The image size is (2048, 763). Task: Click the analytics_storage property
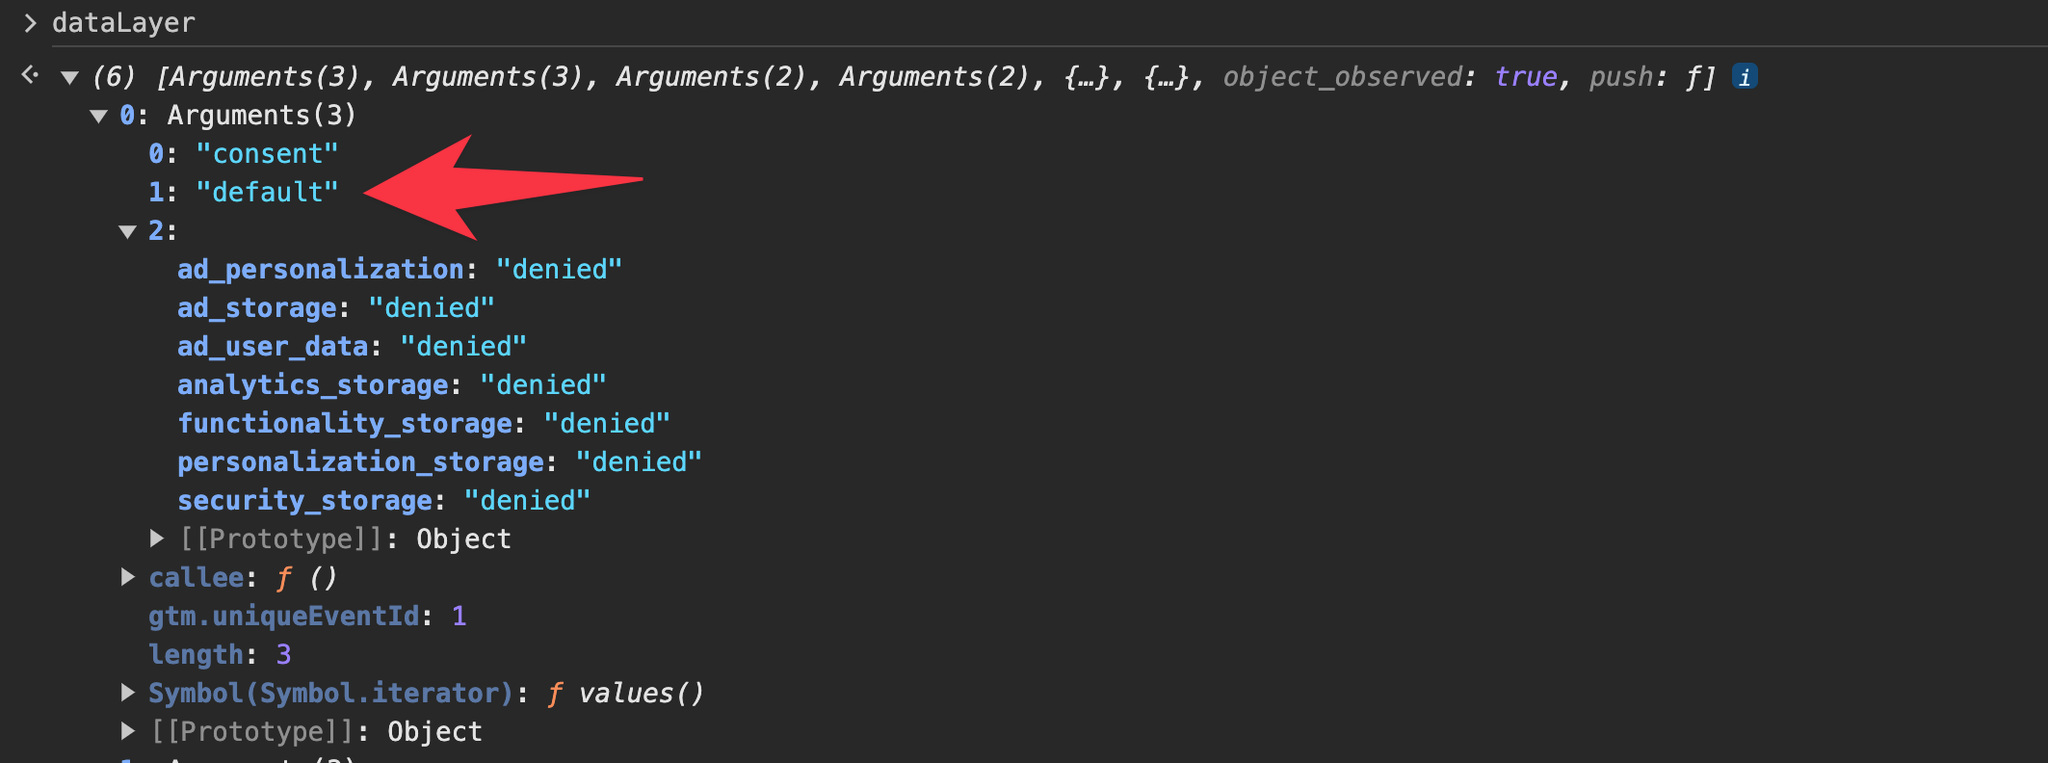[x=313, y=385]
